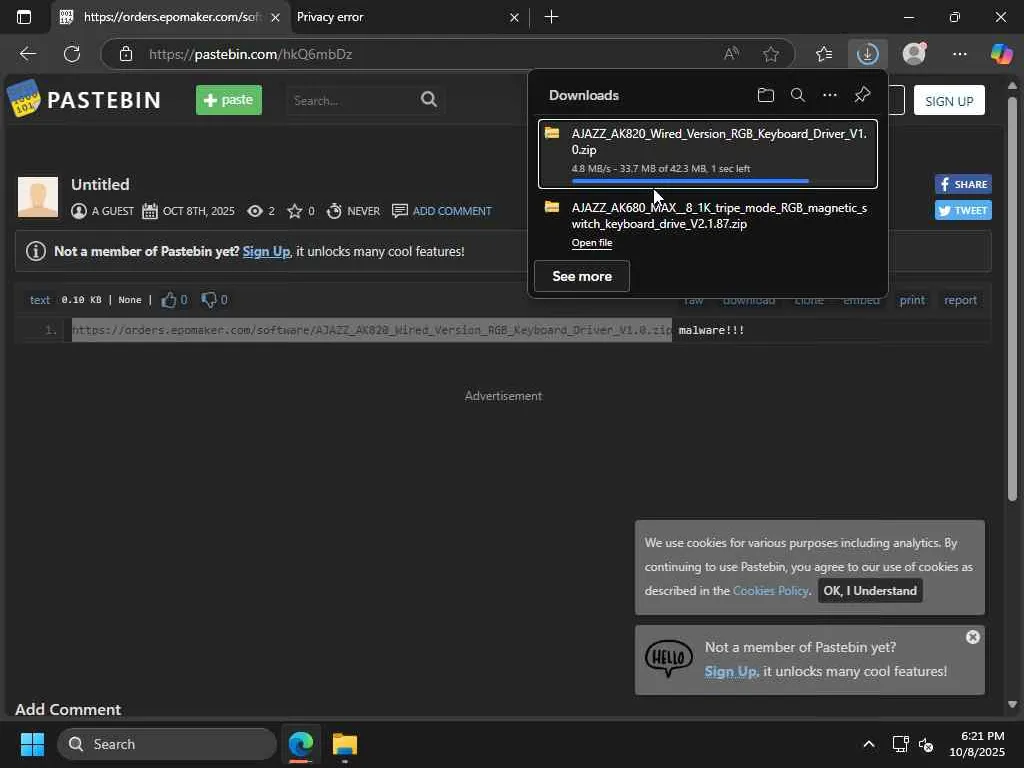Image resolution: width=1024 pixels, height=768 pixels.
Task: Open Microsoft Edge from taskbar
Action: (300, 744)
